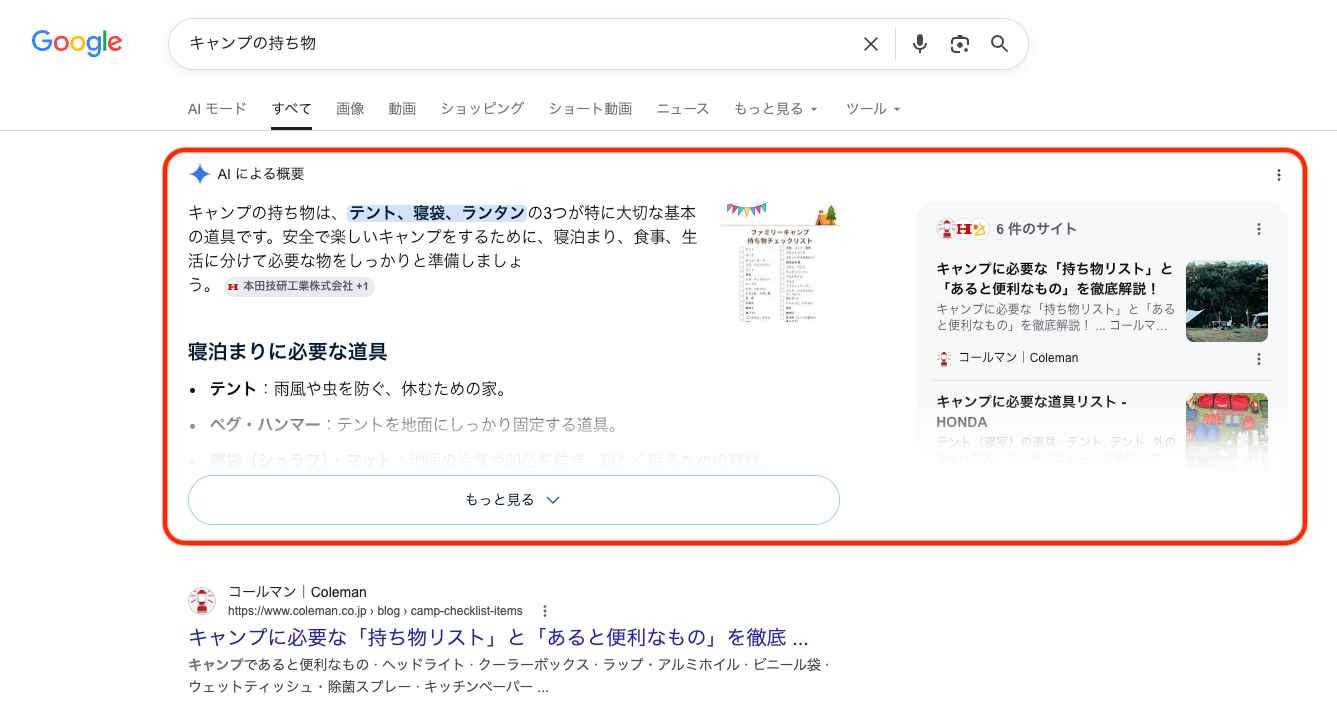The width and height of the screenshot is (1337, 712).
Task: Open the ツール dropdown
Action: (x=873, y=109)
